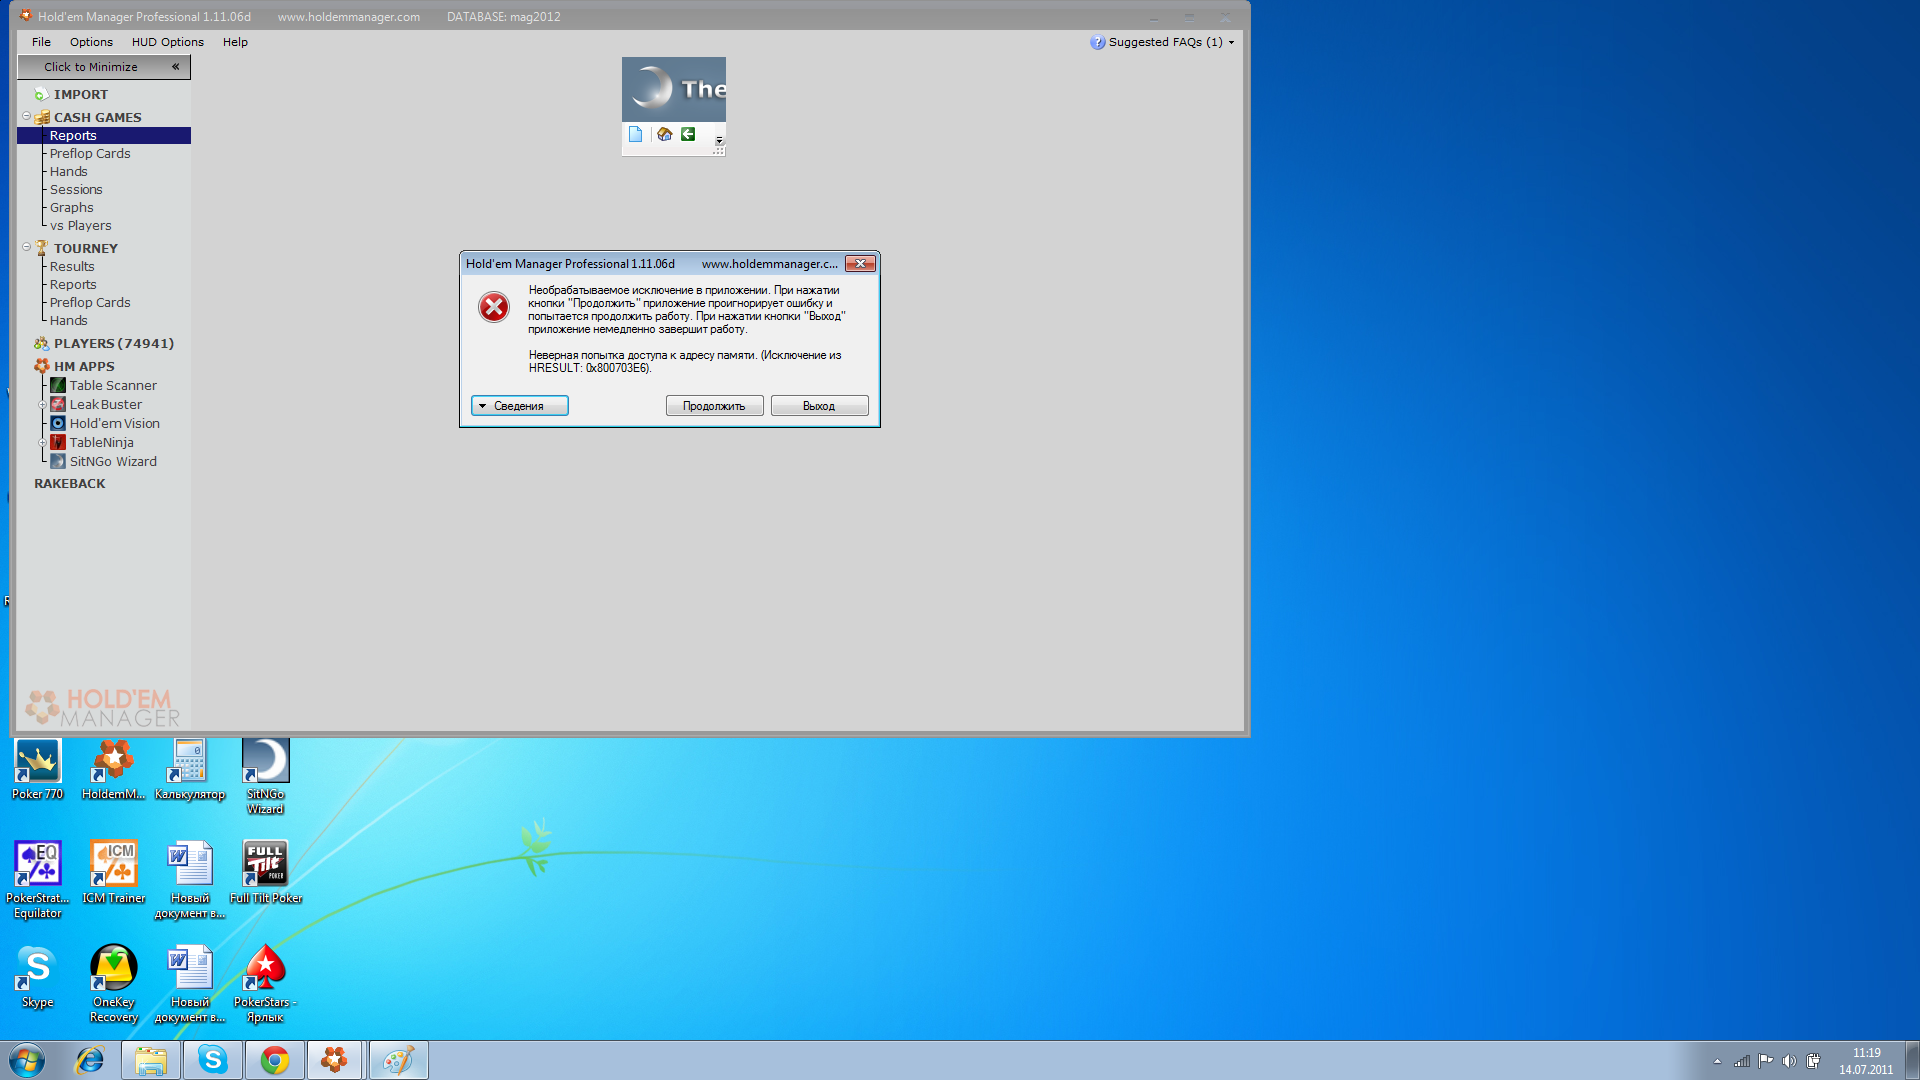
Task: Click the CASH GAMES money icon
Action: click(42, 117)
